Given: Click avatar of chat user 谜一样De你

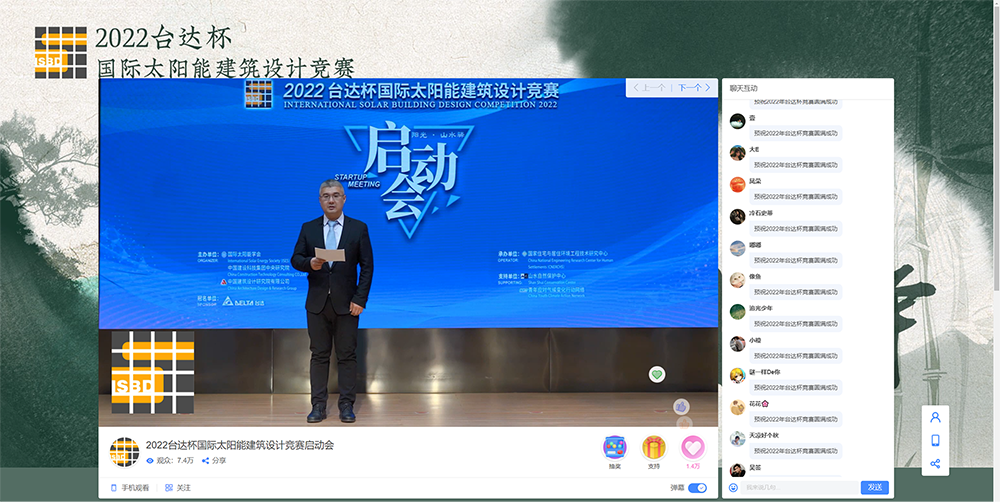Looking at the screenshot, I should point(737,375).
